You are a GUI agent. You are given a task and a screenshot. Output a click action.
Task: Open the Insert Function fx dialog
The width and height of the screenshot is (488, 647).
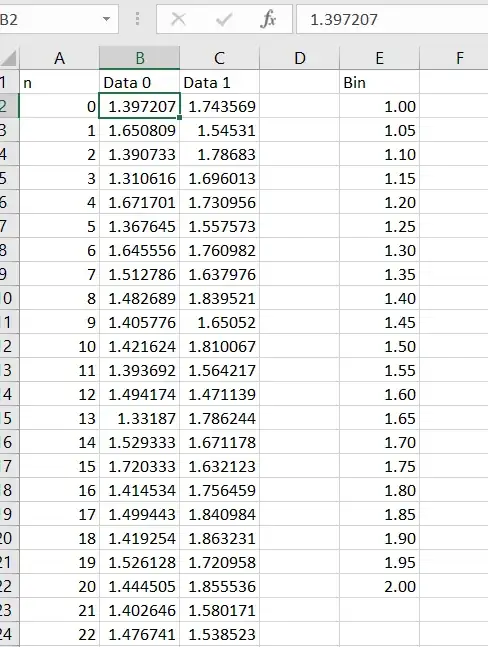[268, 19]
